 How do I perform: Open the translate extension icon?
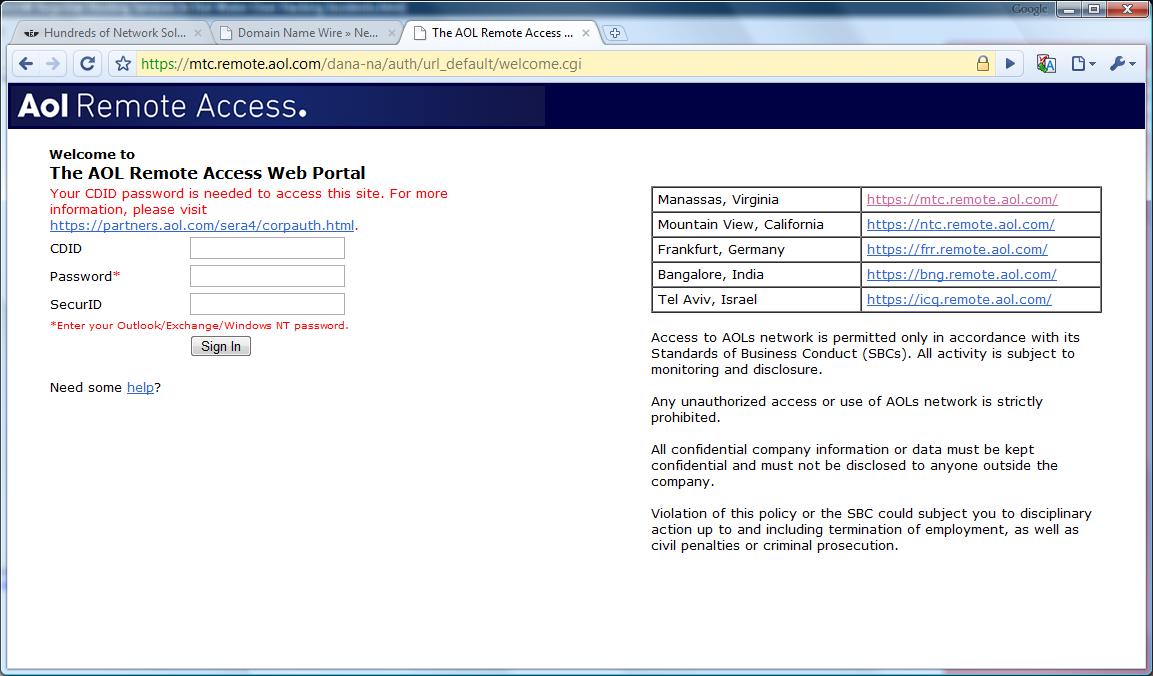1046,64
